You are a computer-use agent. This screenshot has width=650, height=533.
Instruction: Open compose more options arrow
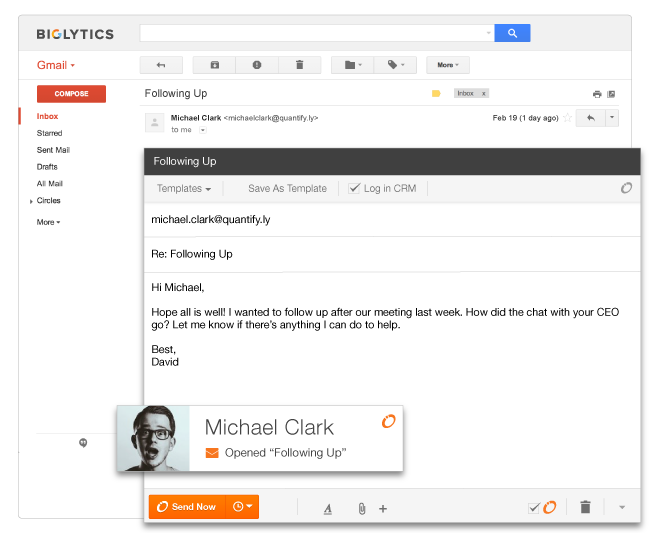(622, 508)
